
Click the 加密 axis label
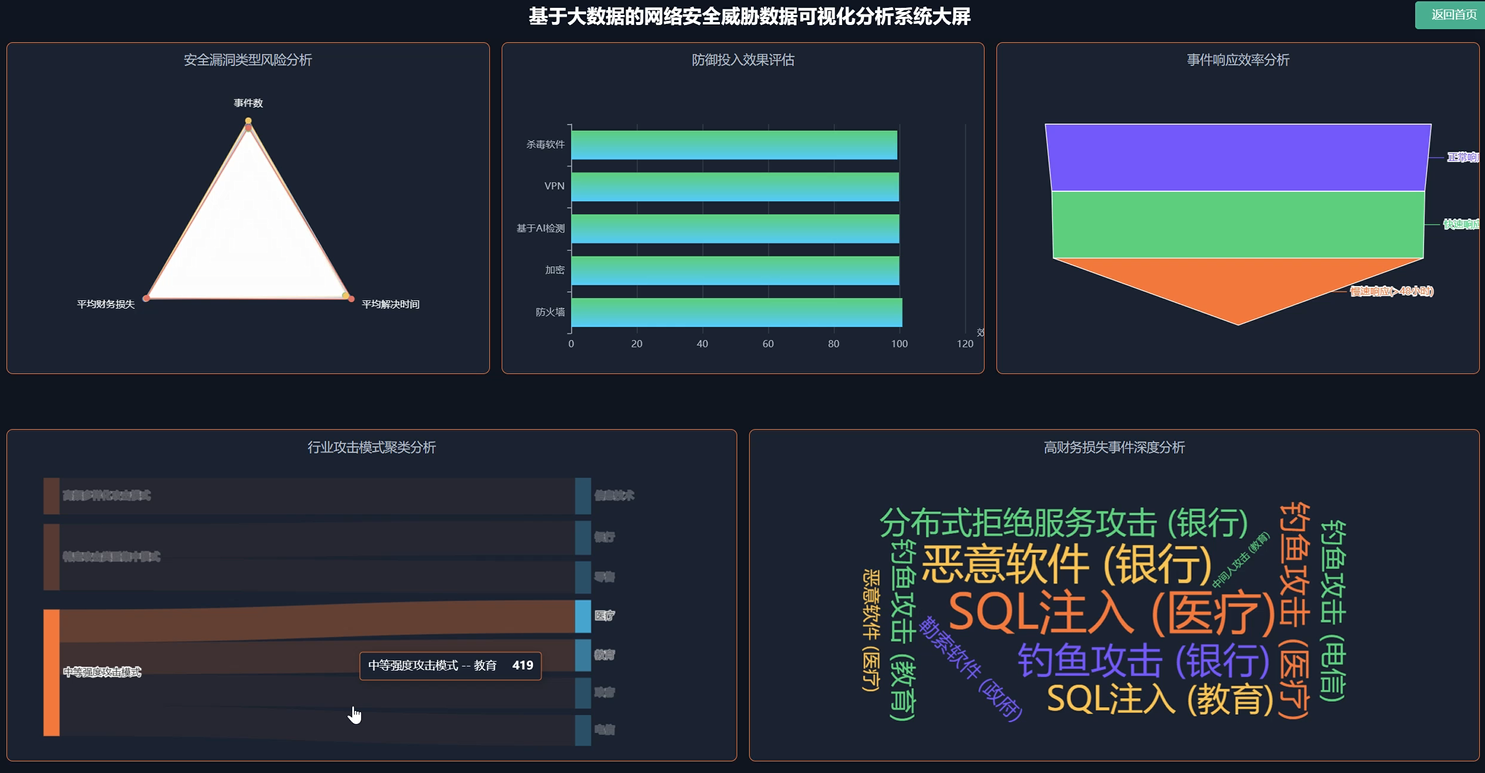pyautogui.click(x=554, y=270)
